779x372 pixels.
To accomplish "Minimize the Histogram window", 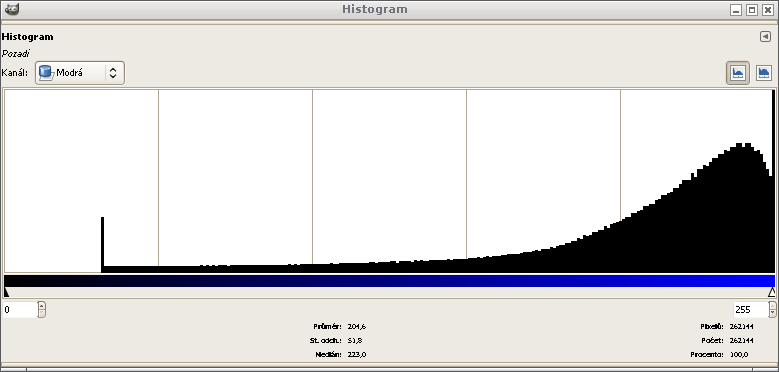I will [x=736, y=10].
